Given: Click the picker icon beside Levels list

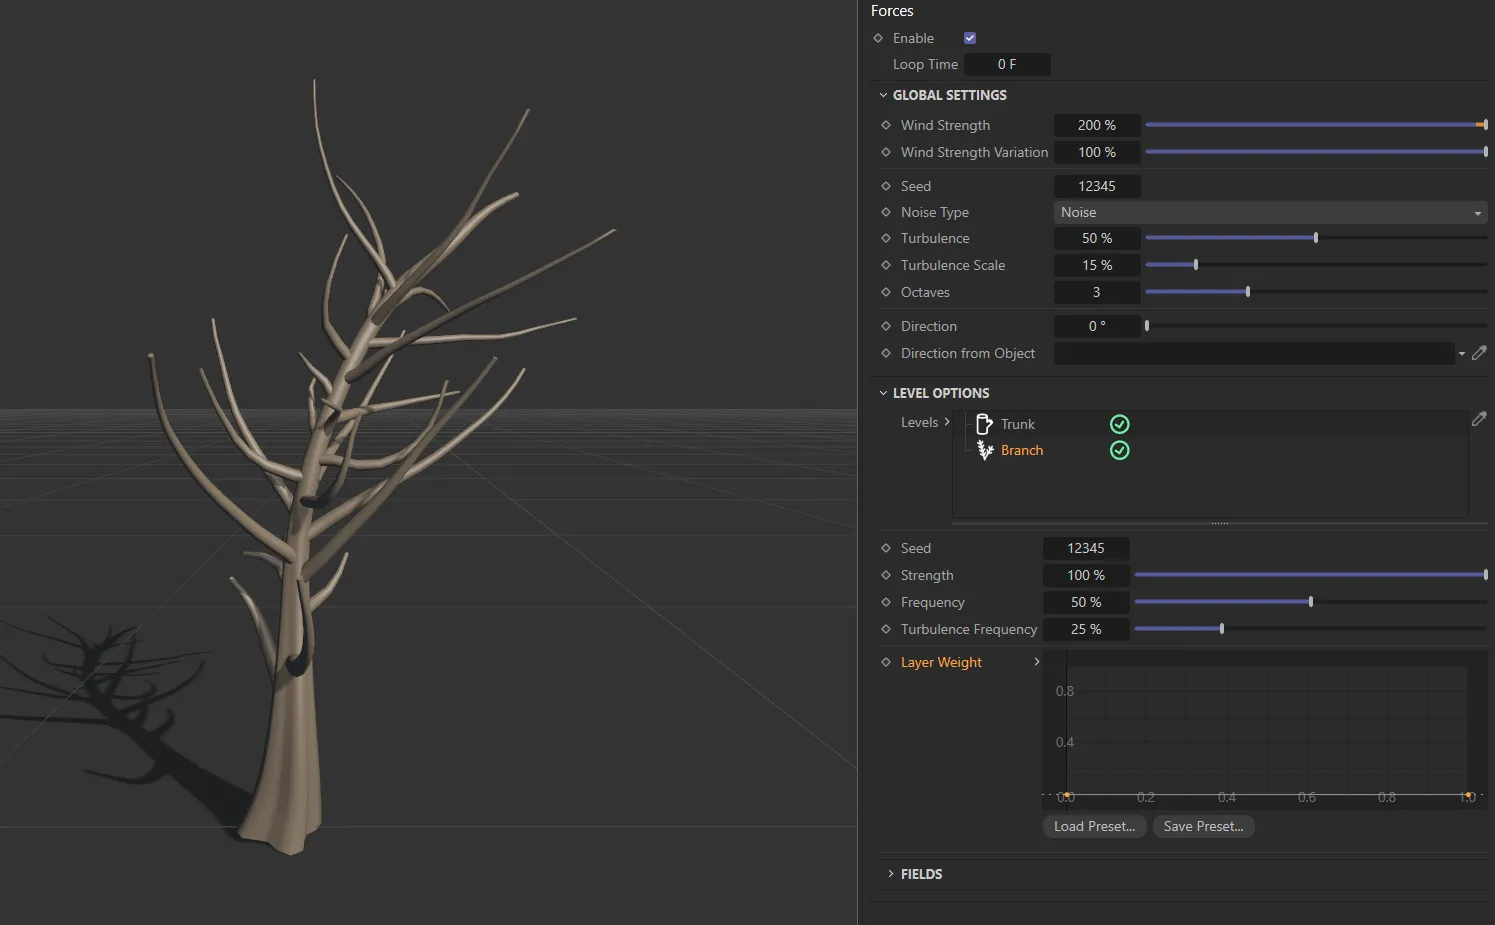Looking at the screenshot, I should pyautogui.click(x=1479, y=420).
